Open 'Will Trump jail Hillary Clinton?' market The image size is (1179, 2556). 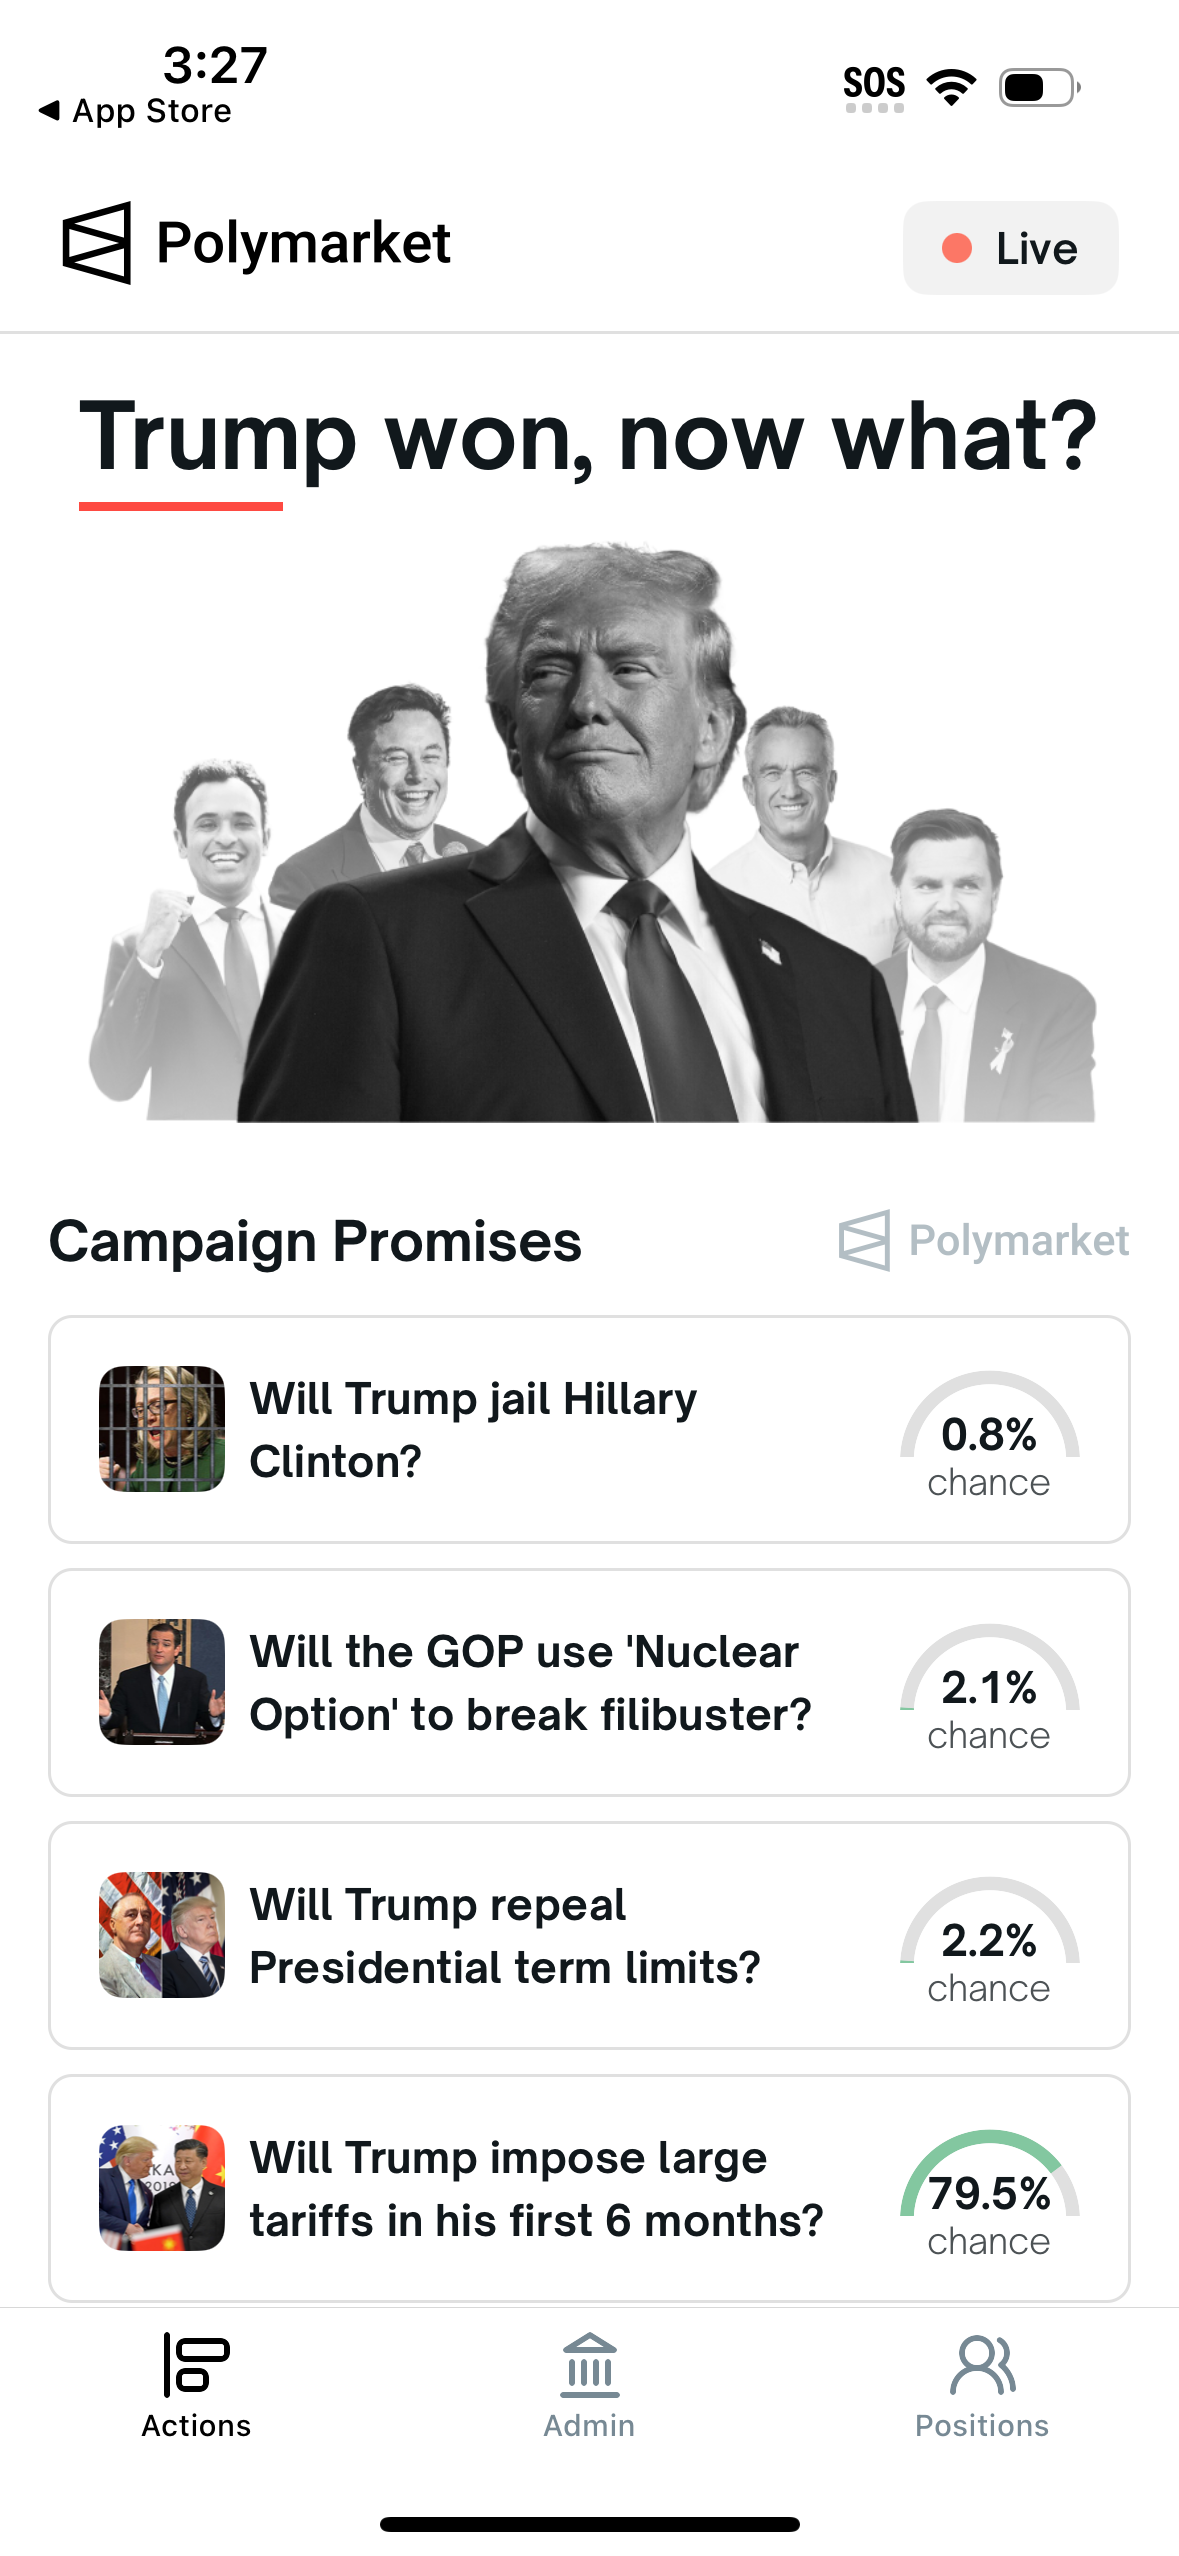pyautogui.click(x=473, y=1429)
